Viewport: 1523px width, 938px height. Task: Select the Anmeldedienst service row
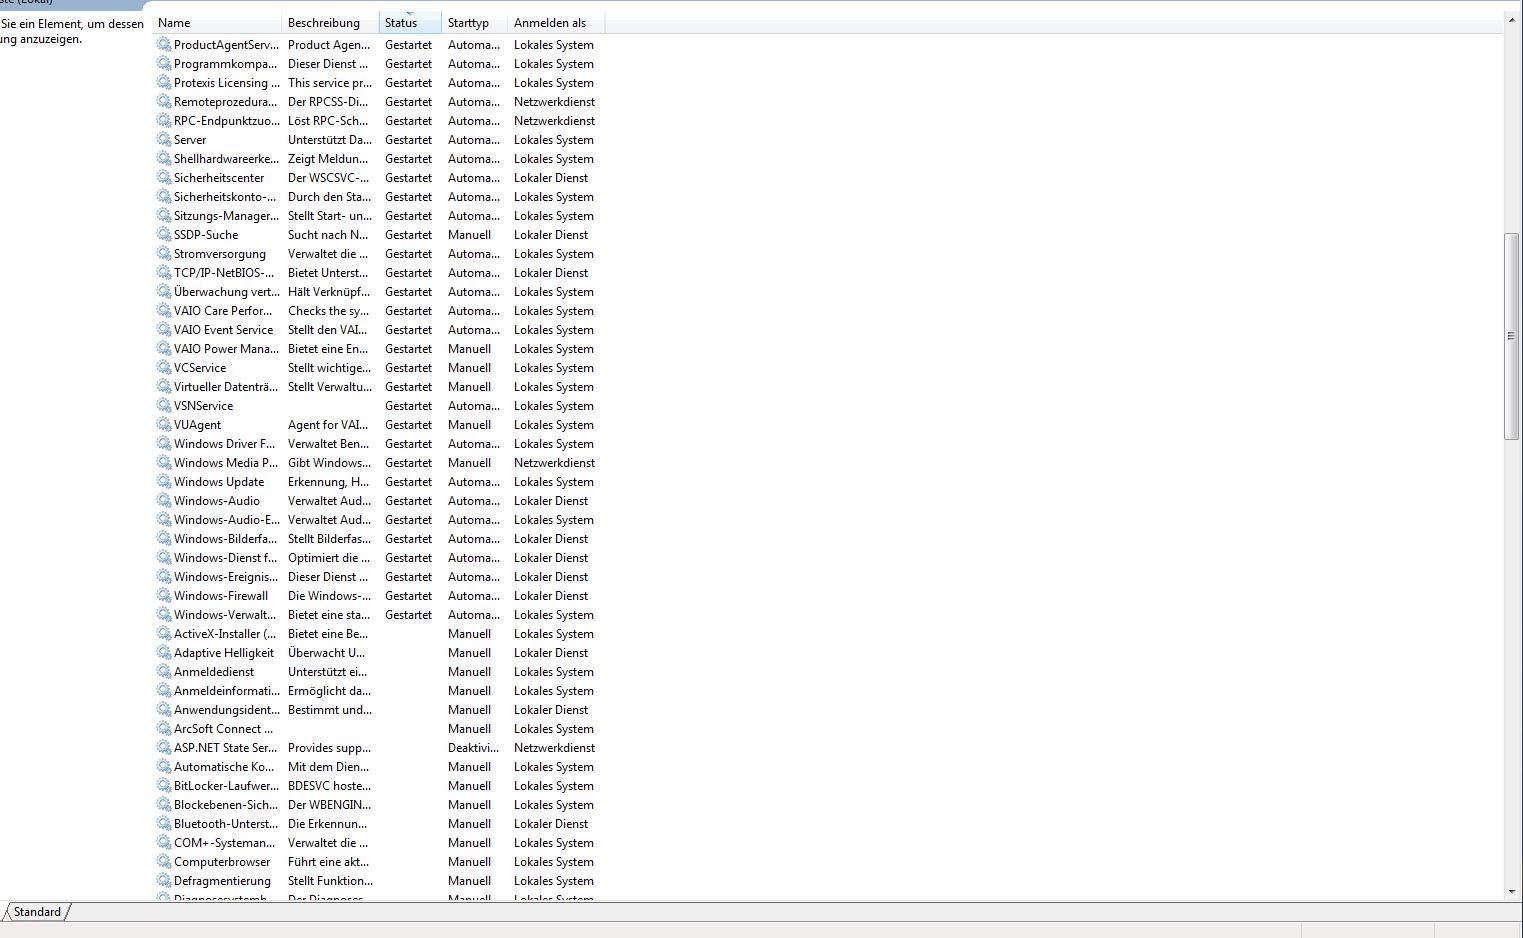(x=214, y=672)
